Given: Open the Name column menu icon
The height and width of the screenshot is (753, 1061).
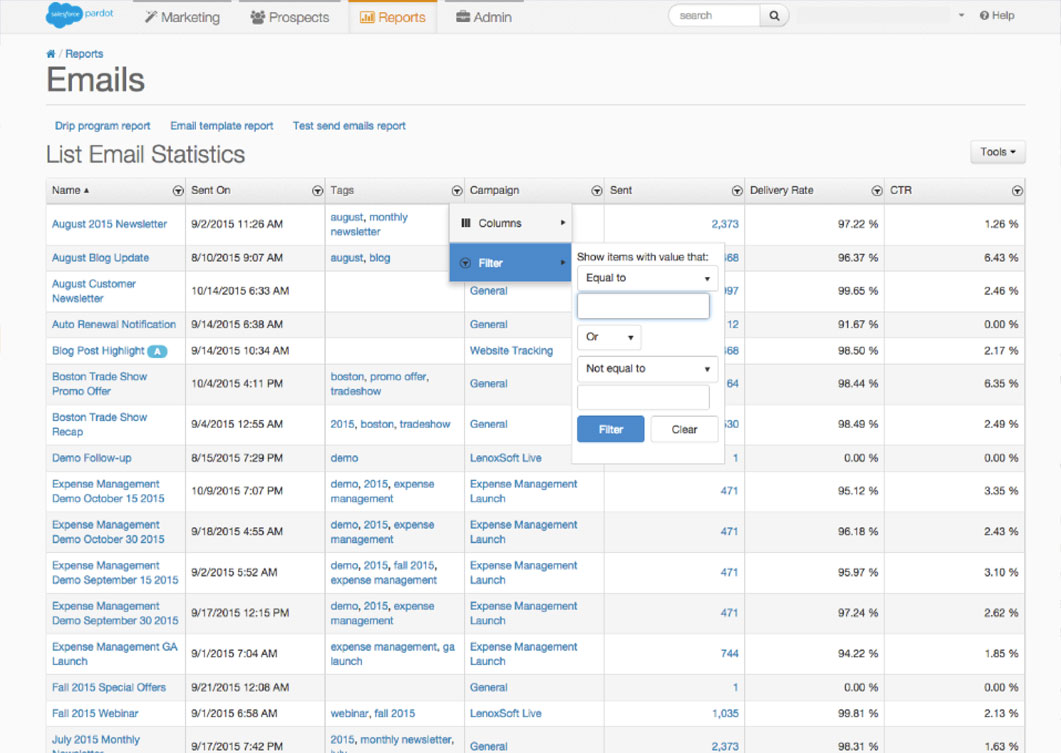Looking at the screenshot, I should click(178, 191).
